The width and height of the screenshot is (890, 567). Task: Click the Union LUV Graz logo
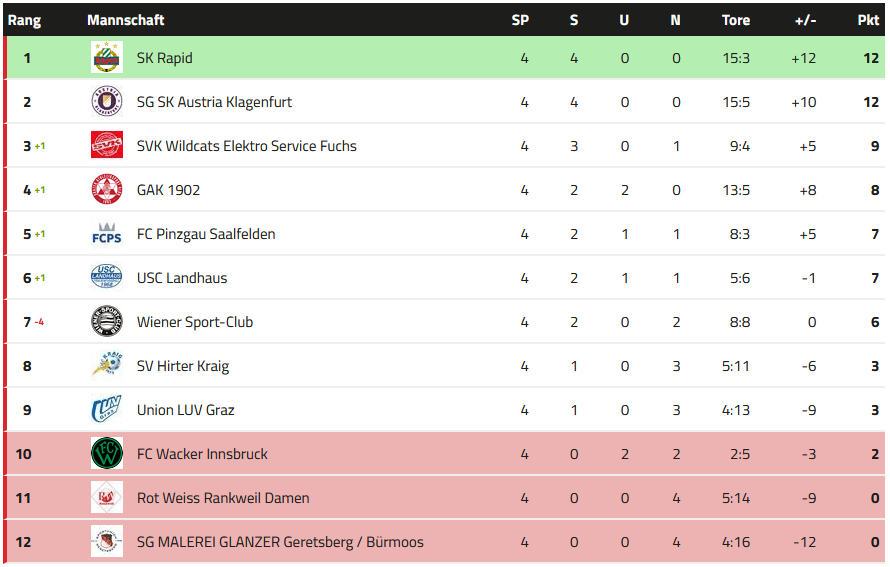[x=107, y=410]
